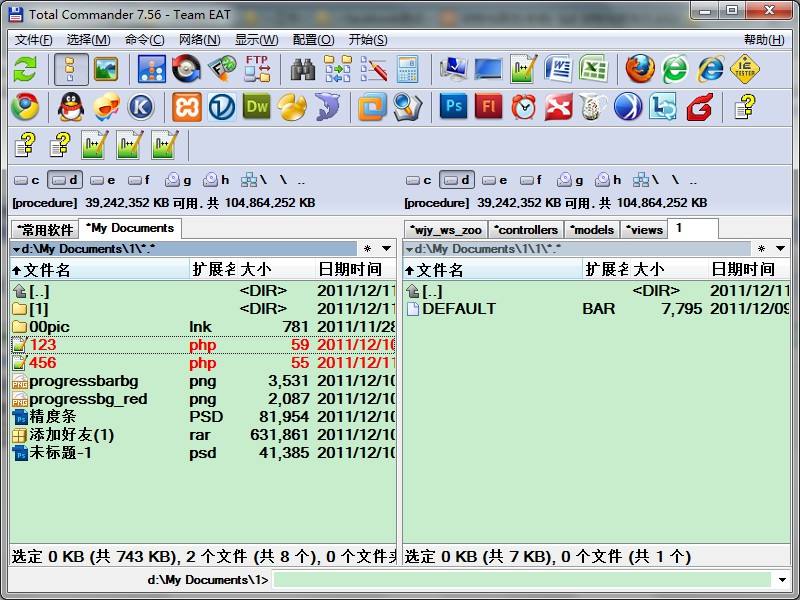The width and height of the screenshot is (800, 600).
Task: Launch Flash Fl icon
Action: point(488,106)
